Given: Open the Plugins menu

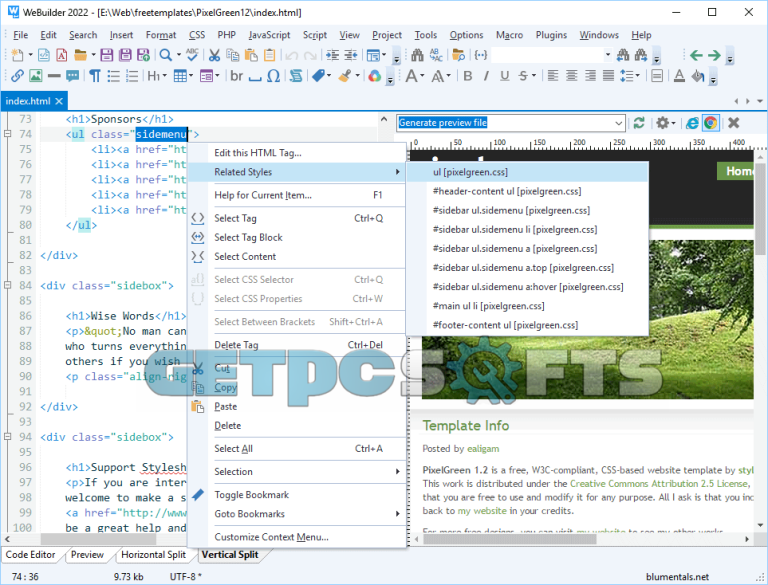Looking at the screenshot, I should (x=551, y=35).
